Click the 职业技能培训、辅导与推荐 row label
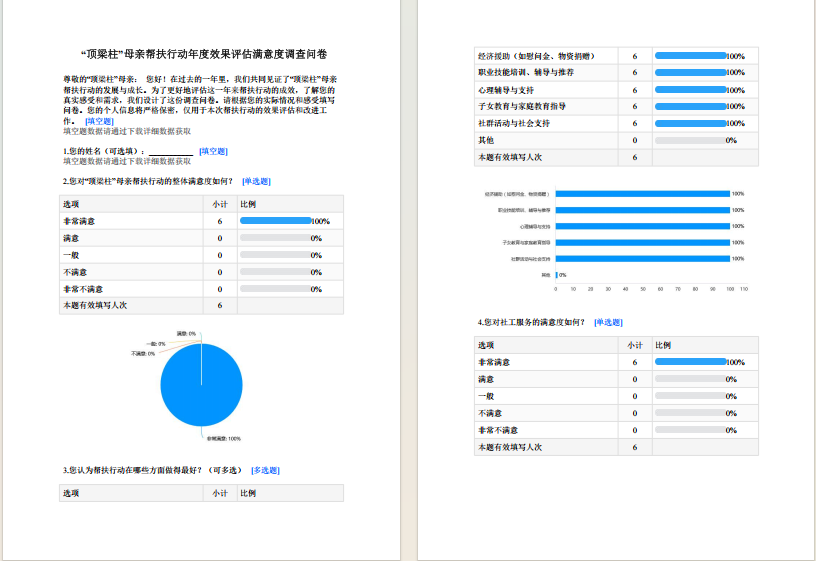The height and width of the screenshot is (561, 816). [525, 73]
